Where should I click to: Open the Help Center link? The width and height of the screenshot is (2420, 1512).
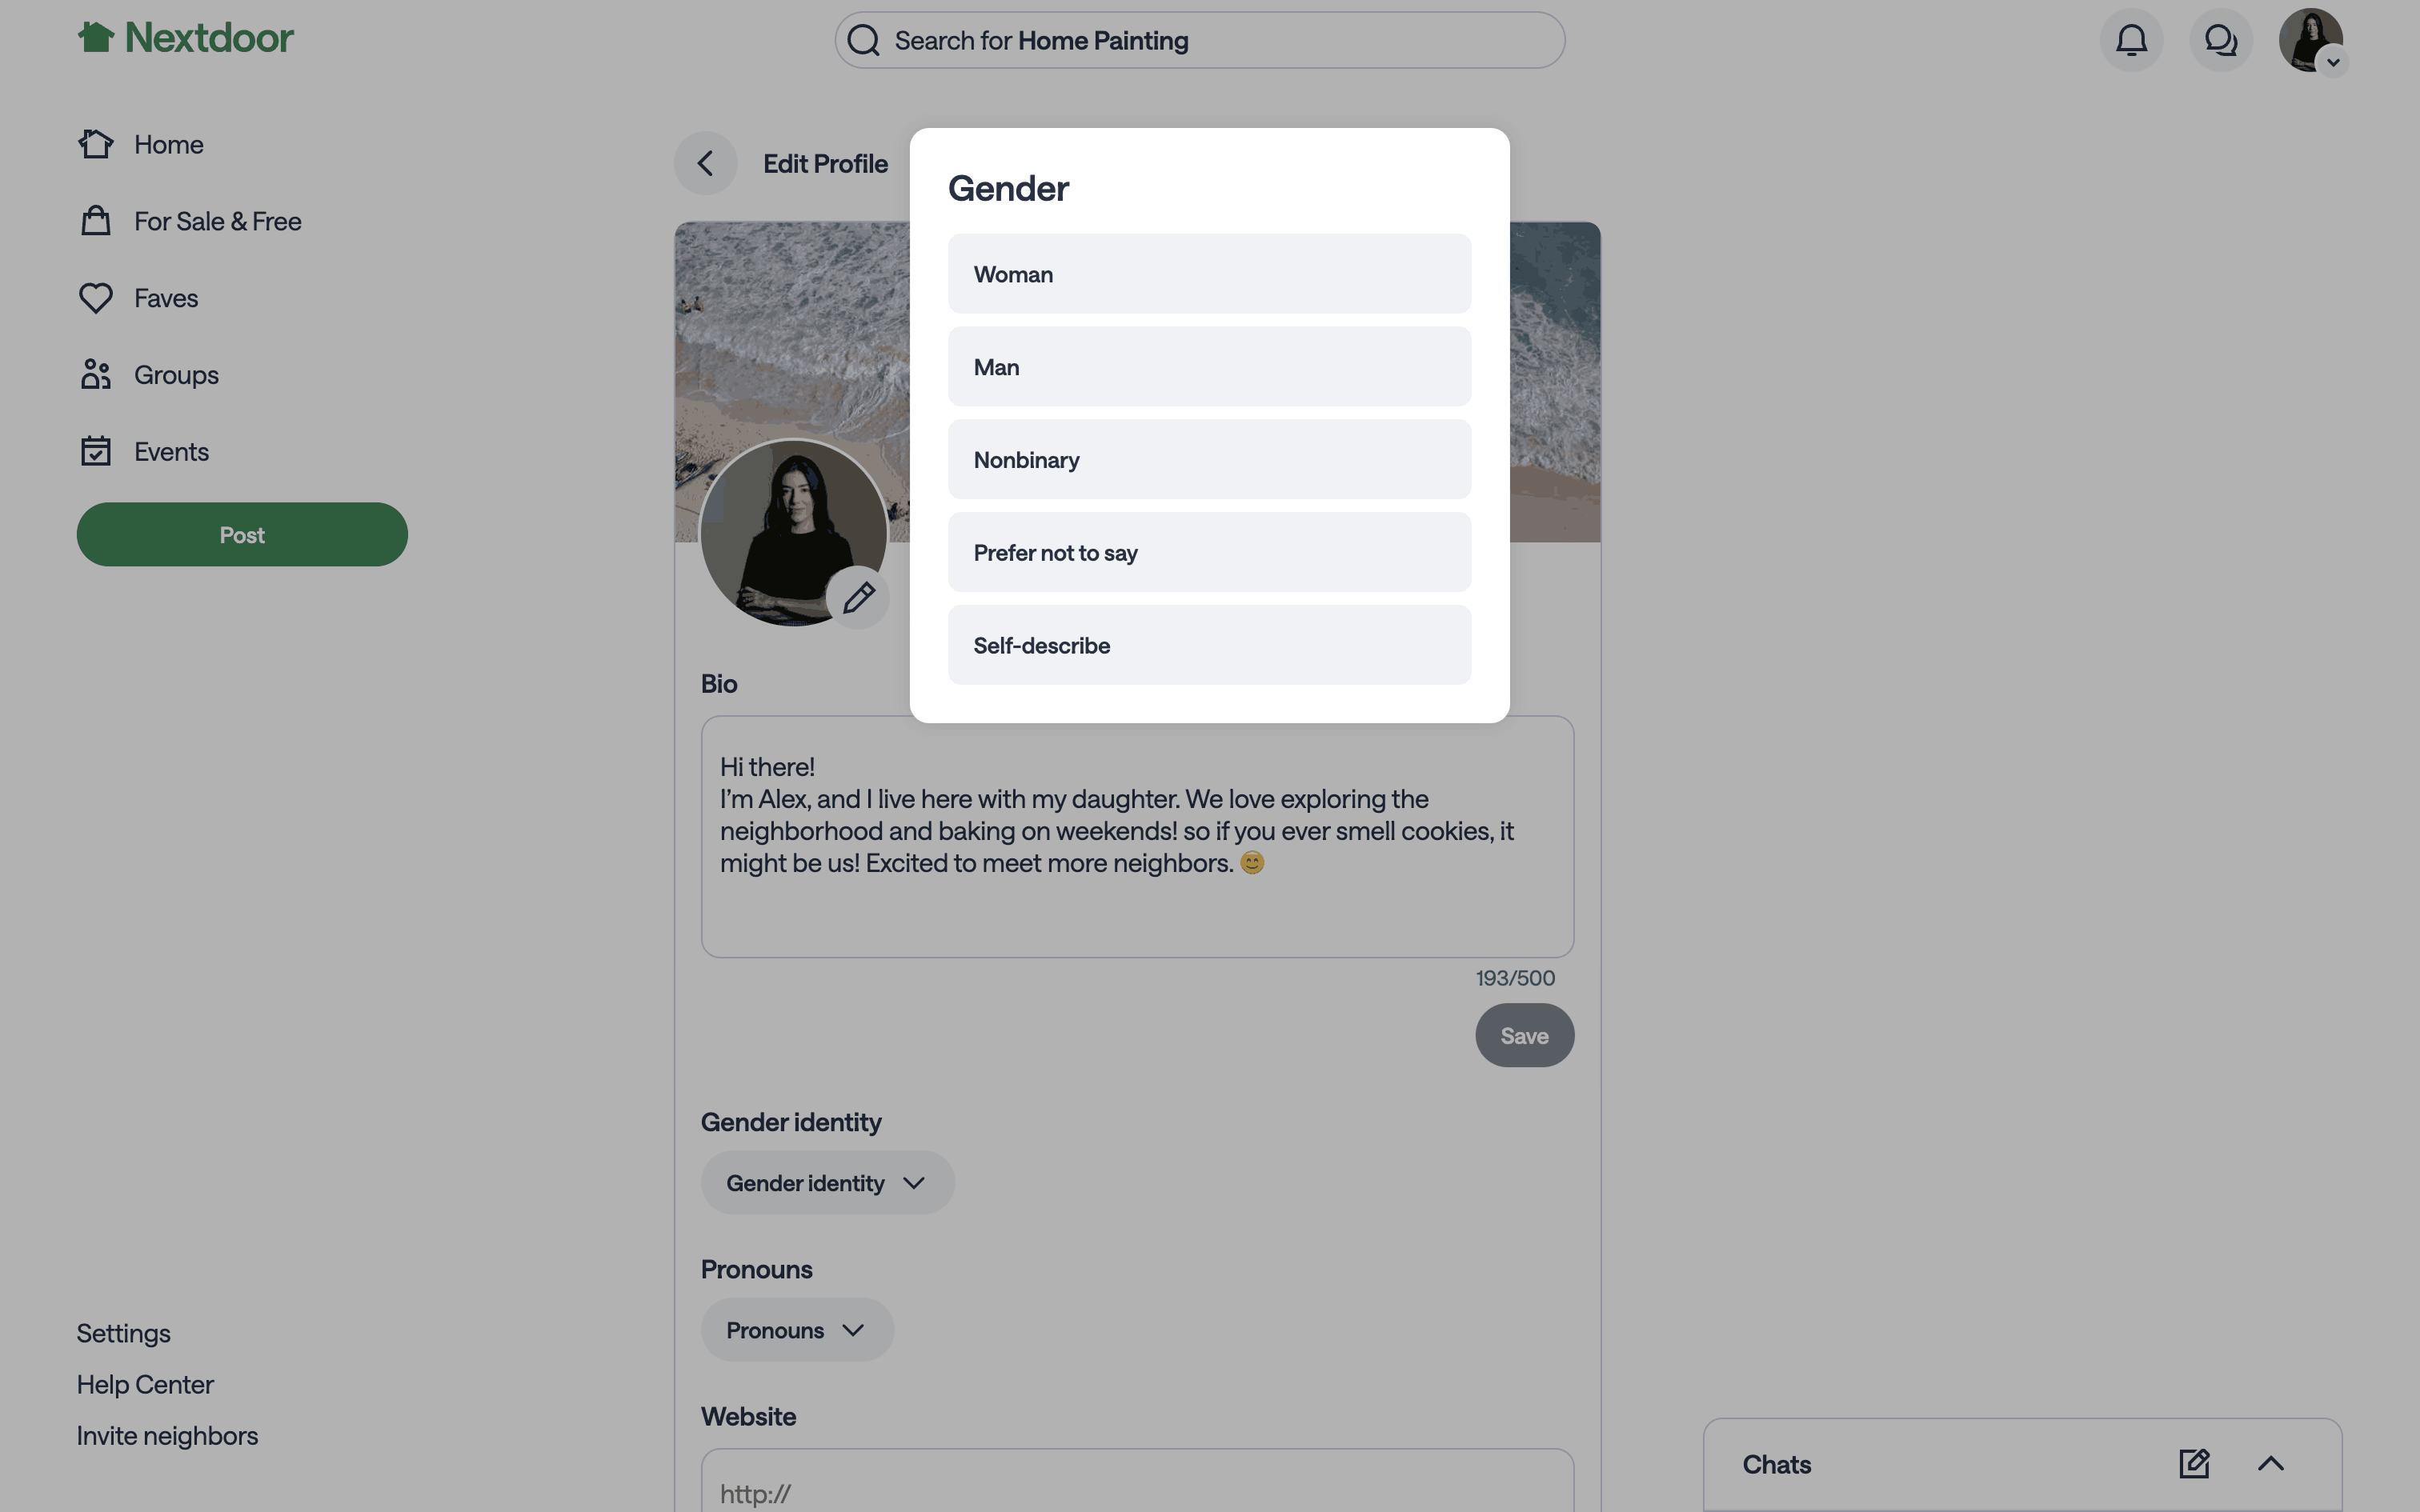coord(145,1385)
